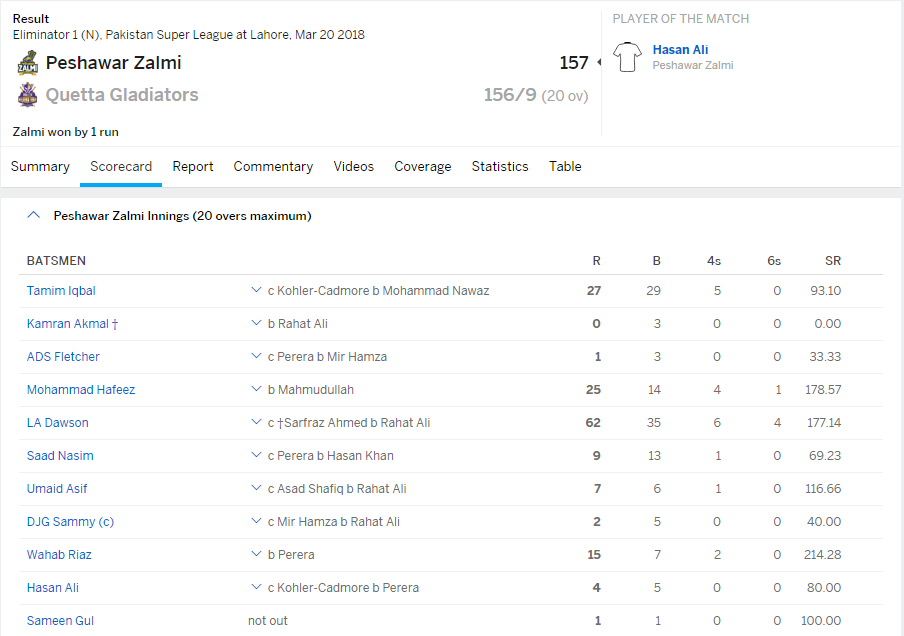
Task: View the points Table tab
Action: 565,167
